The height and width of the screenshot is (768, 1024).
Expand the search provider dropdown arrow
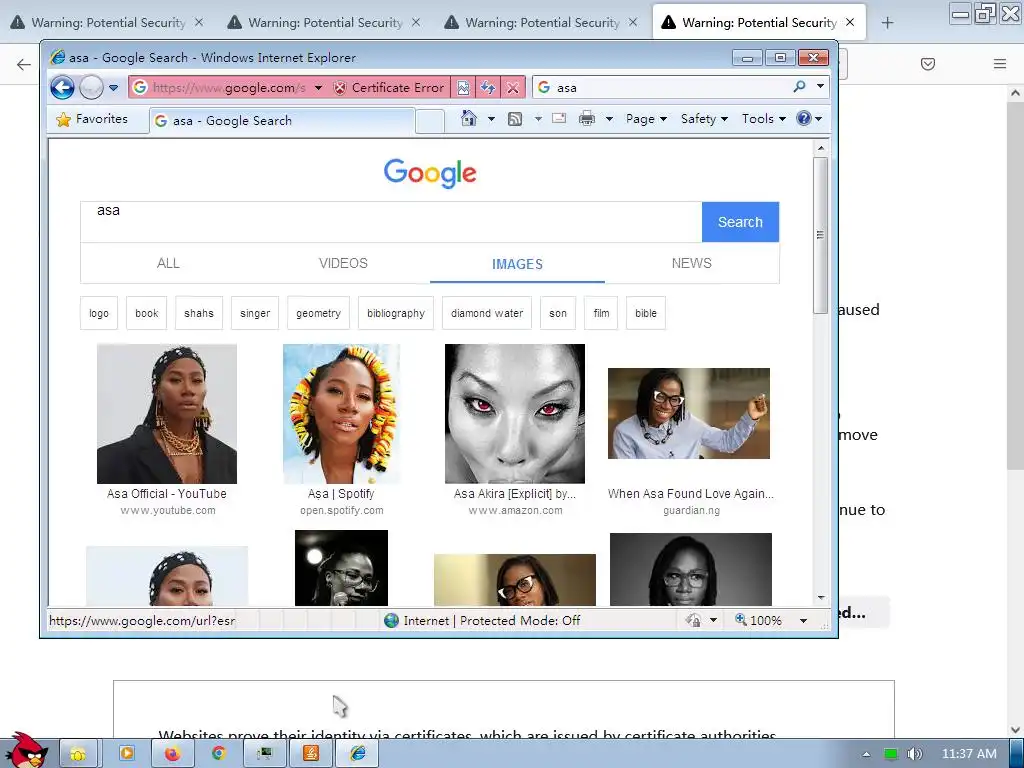coord(820,86)
